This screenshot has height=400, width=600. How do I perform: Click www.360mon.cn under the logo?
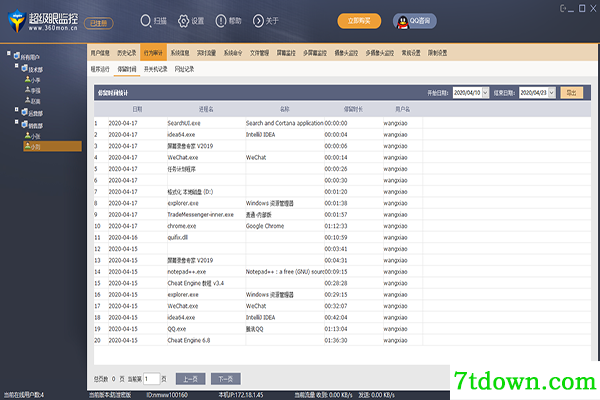[53, 28]
